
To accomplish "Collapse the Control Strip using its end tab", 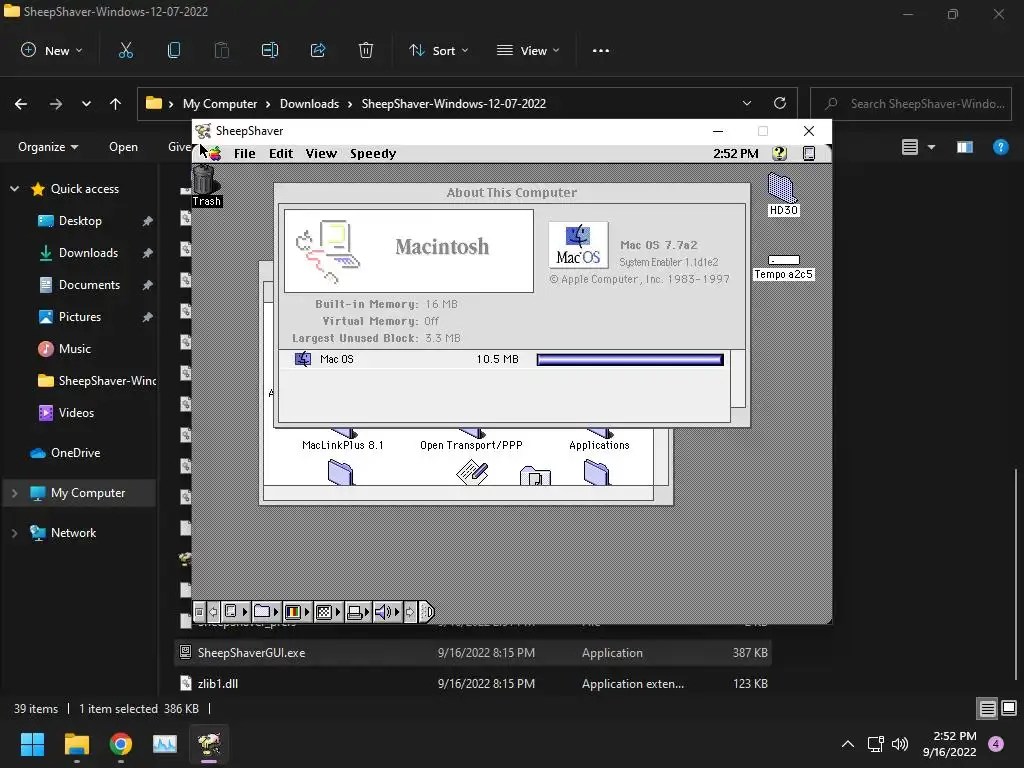I will 426,612.
